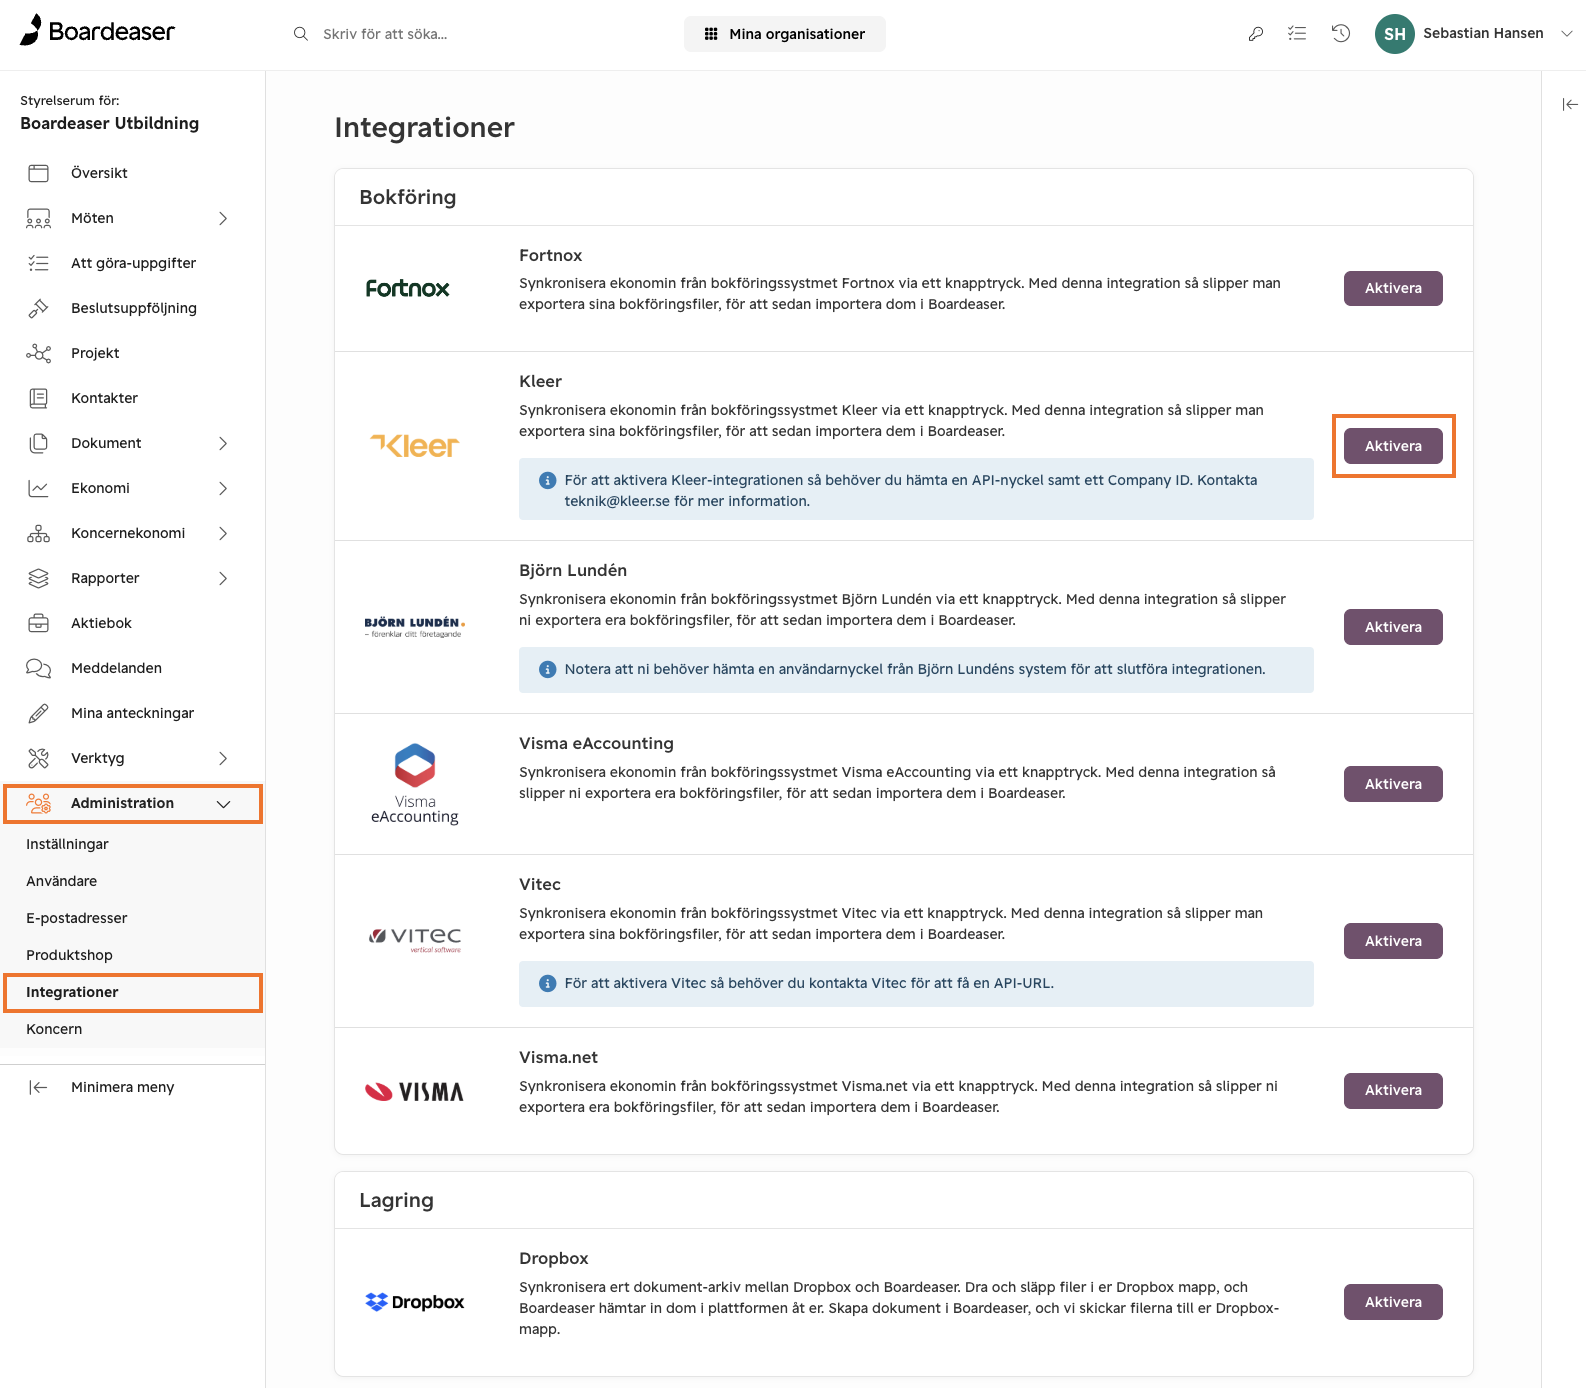Collapse the right side panel arrow
Viewport: 1586px width, 1388px height.
[x=1570, y=104]
